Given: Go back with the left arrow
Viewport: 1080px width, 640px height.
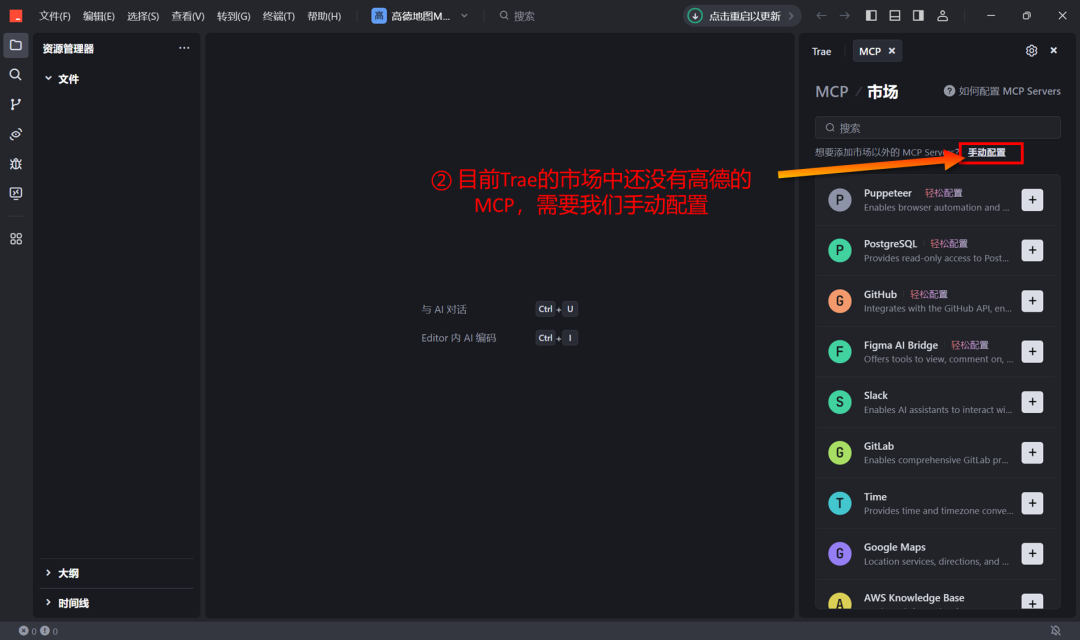Looking at the screenshot, I should (821, 16).
